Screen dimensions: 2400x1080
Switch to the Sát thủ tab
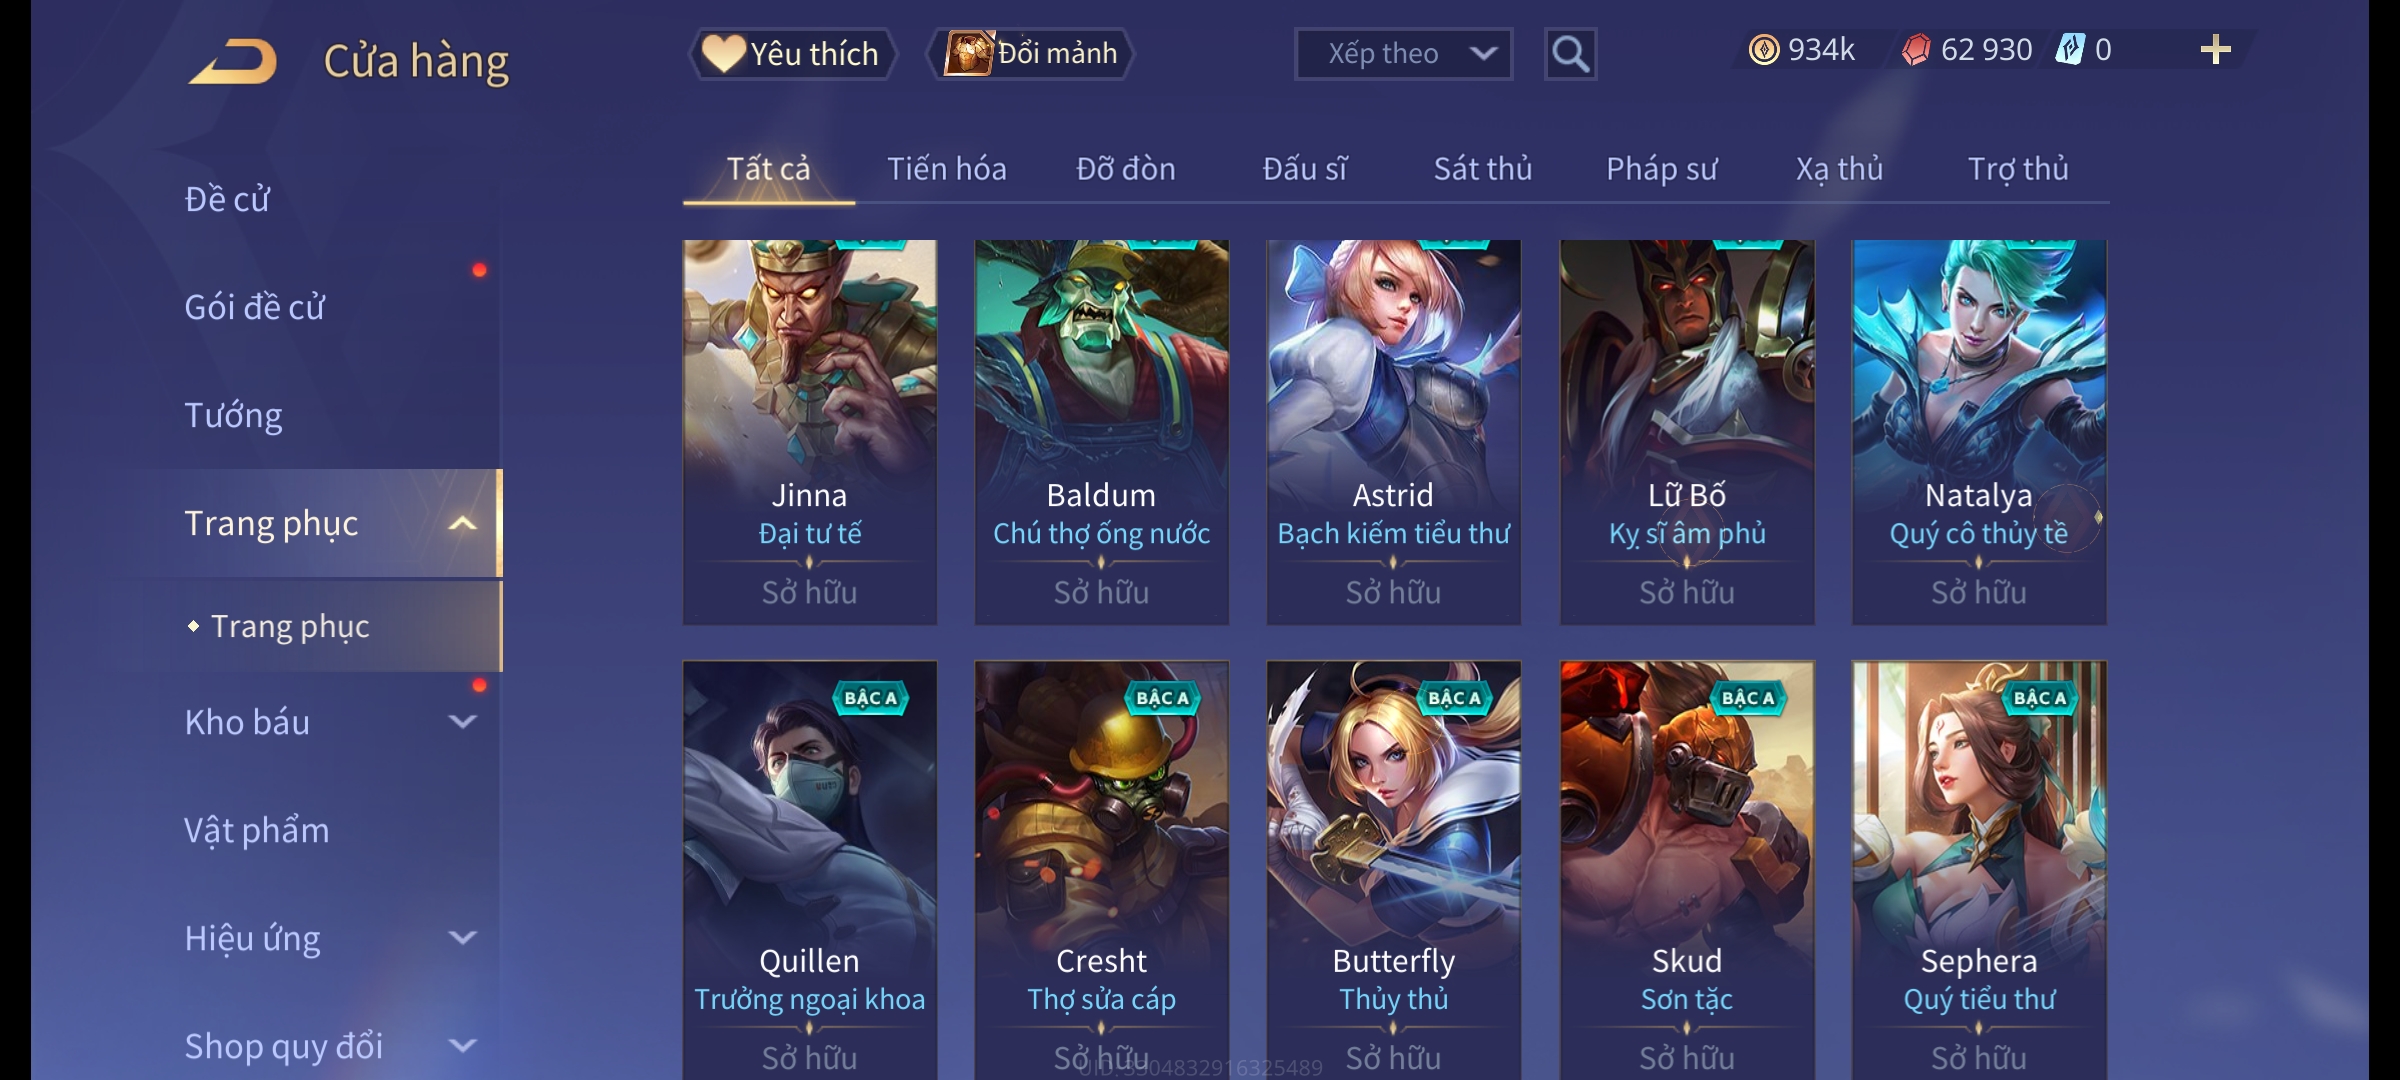(x=1483, y=169)
